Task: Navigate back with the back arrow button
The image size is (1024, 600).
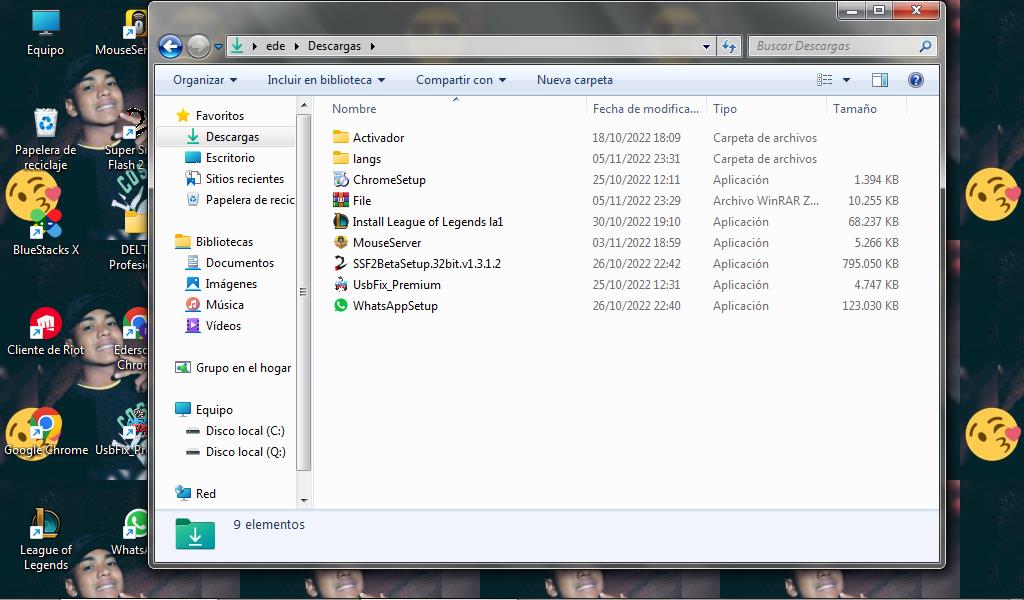Action: point(170,46)
